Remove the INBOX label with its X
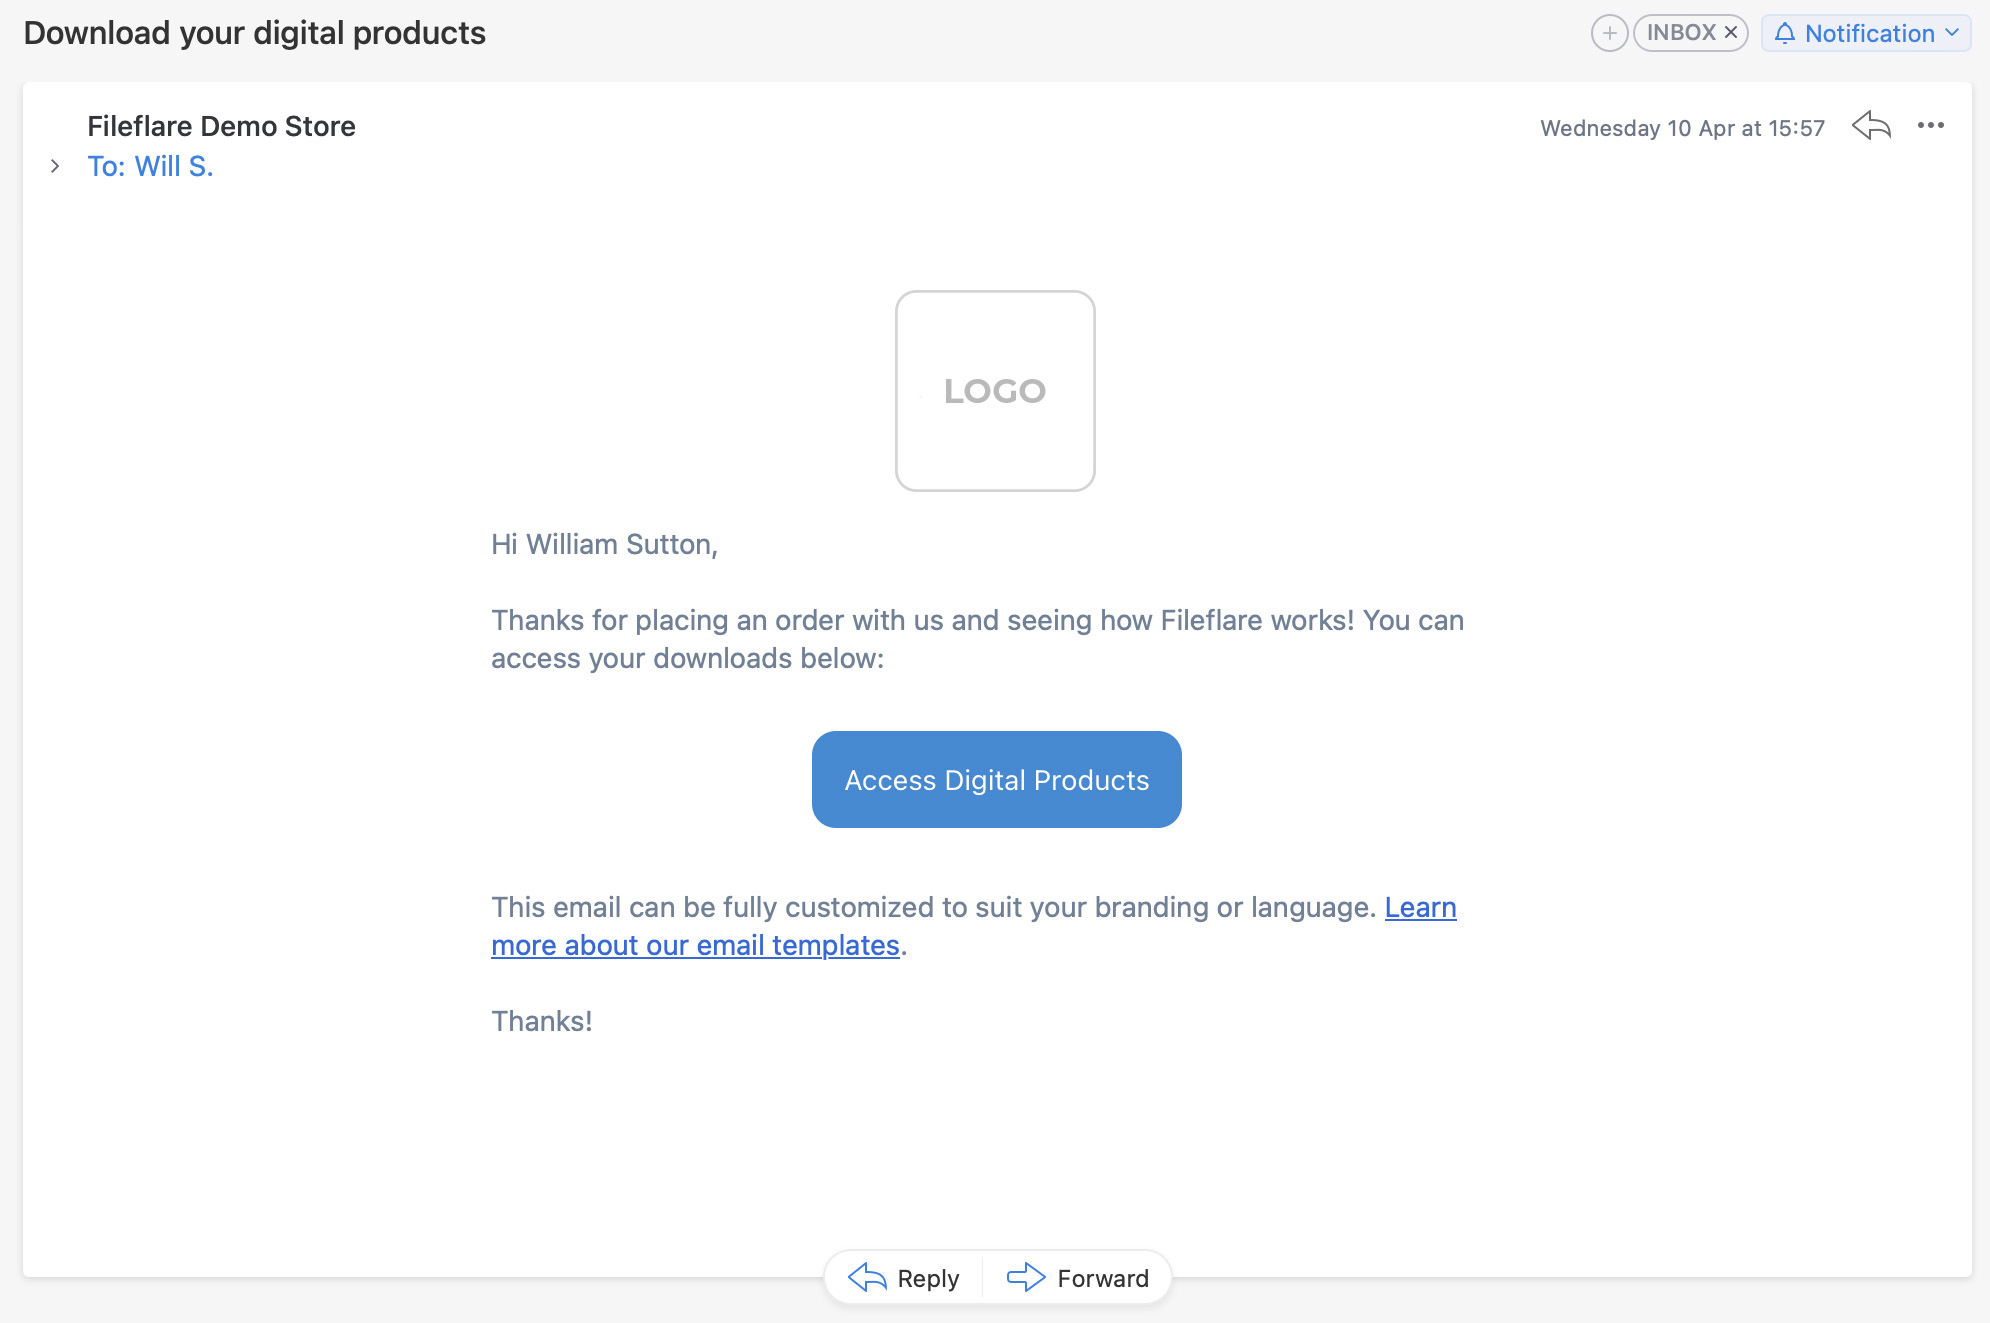The width and height of the screenshot is (1990, 1323). (x=1731, y=33)
